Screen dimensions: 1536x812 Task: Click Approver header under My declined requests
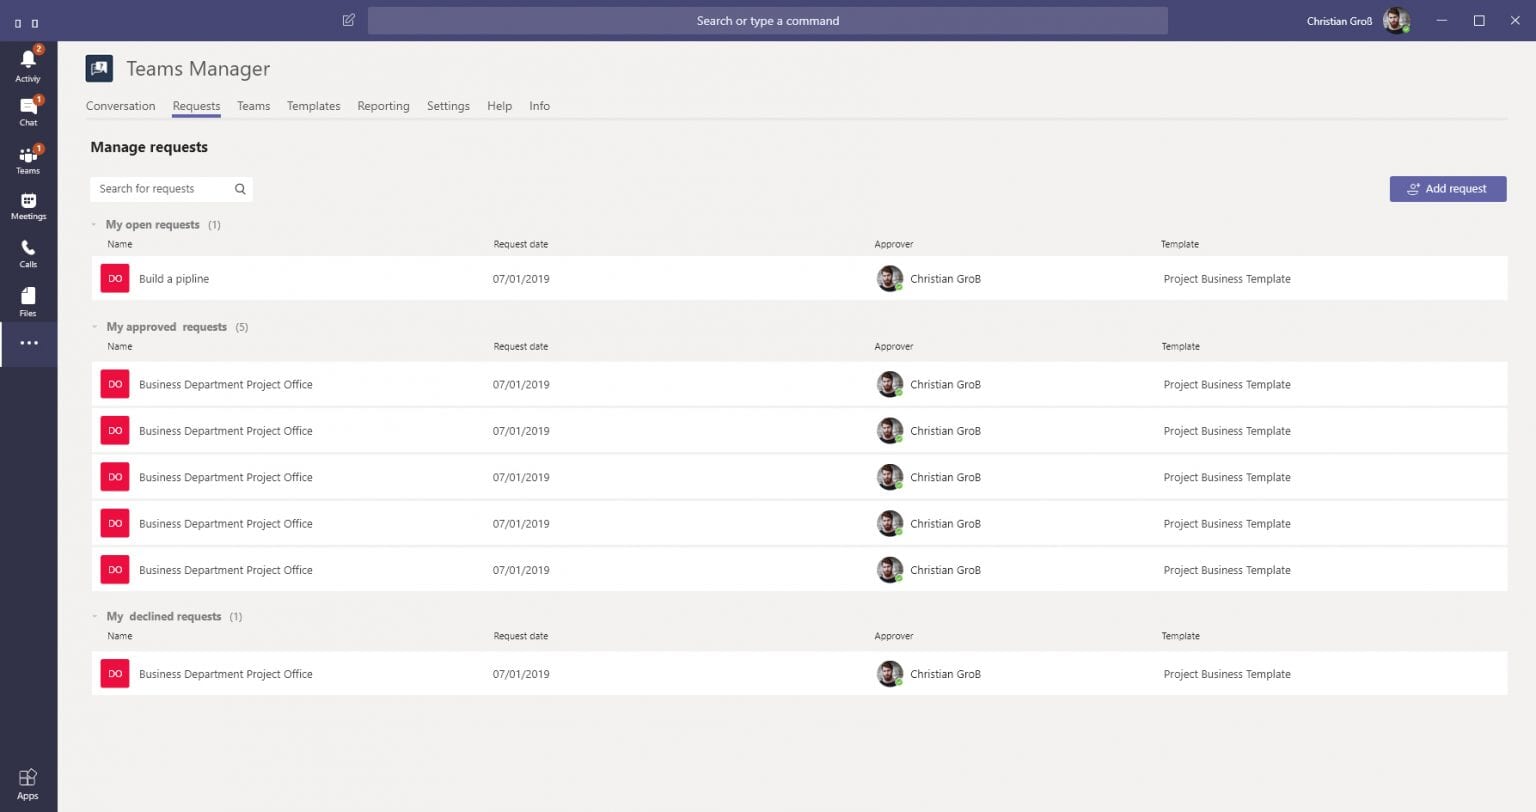click(x=893, y=636)
